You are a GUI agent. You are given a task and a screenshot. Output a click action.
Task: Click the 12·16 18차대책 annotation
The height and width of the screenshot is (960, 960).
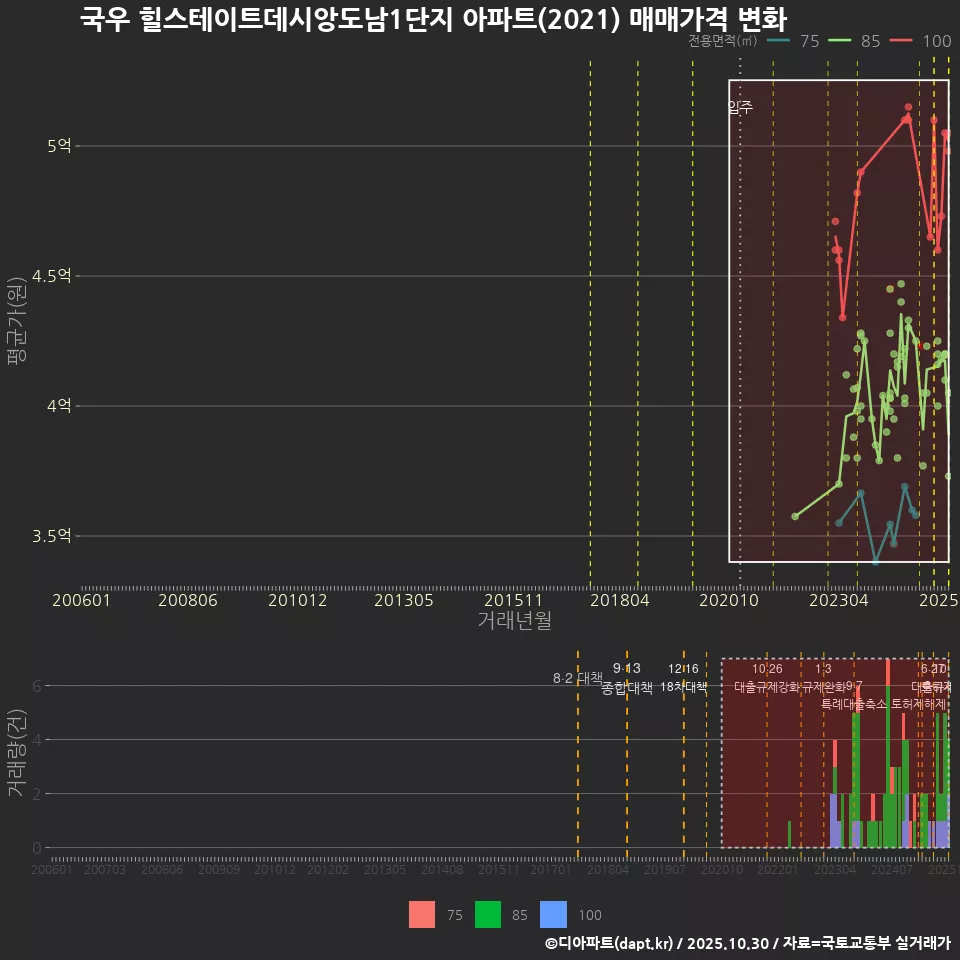[685, 680]
